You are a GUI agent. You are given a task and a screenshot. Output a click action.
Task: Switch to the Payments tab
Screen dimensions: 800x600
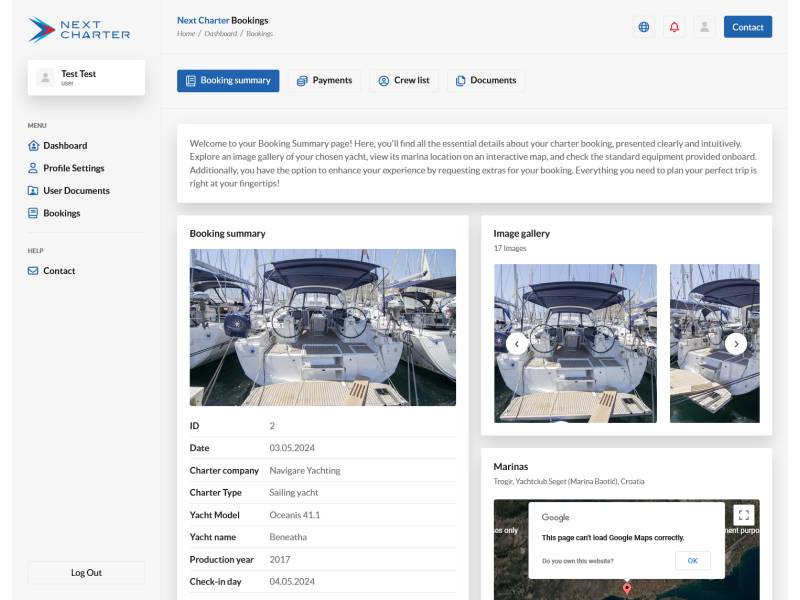pyautogui.click(x=324, y=81)
